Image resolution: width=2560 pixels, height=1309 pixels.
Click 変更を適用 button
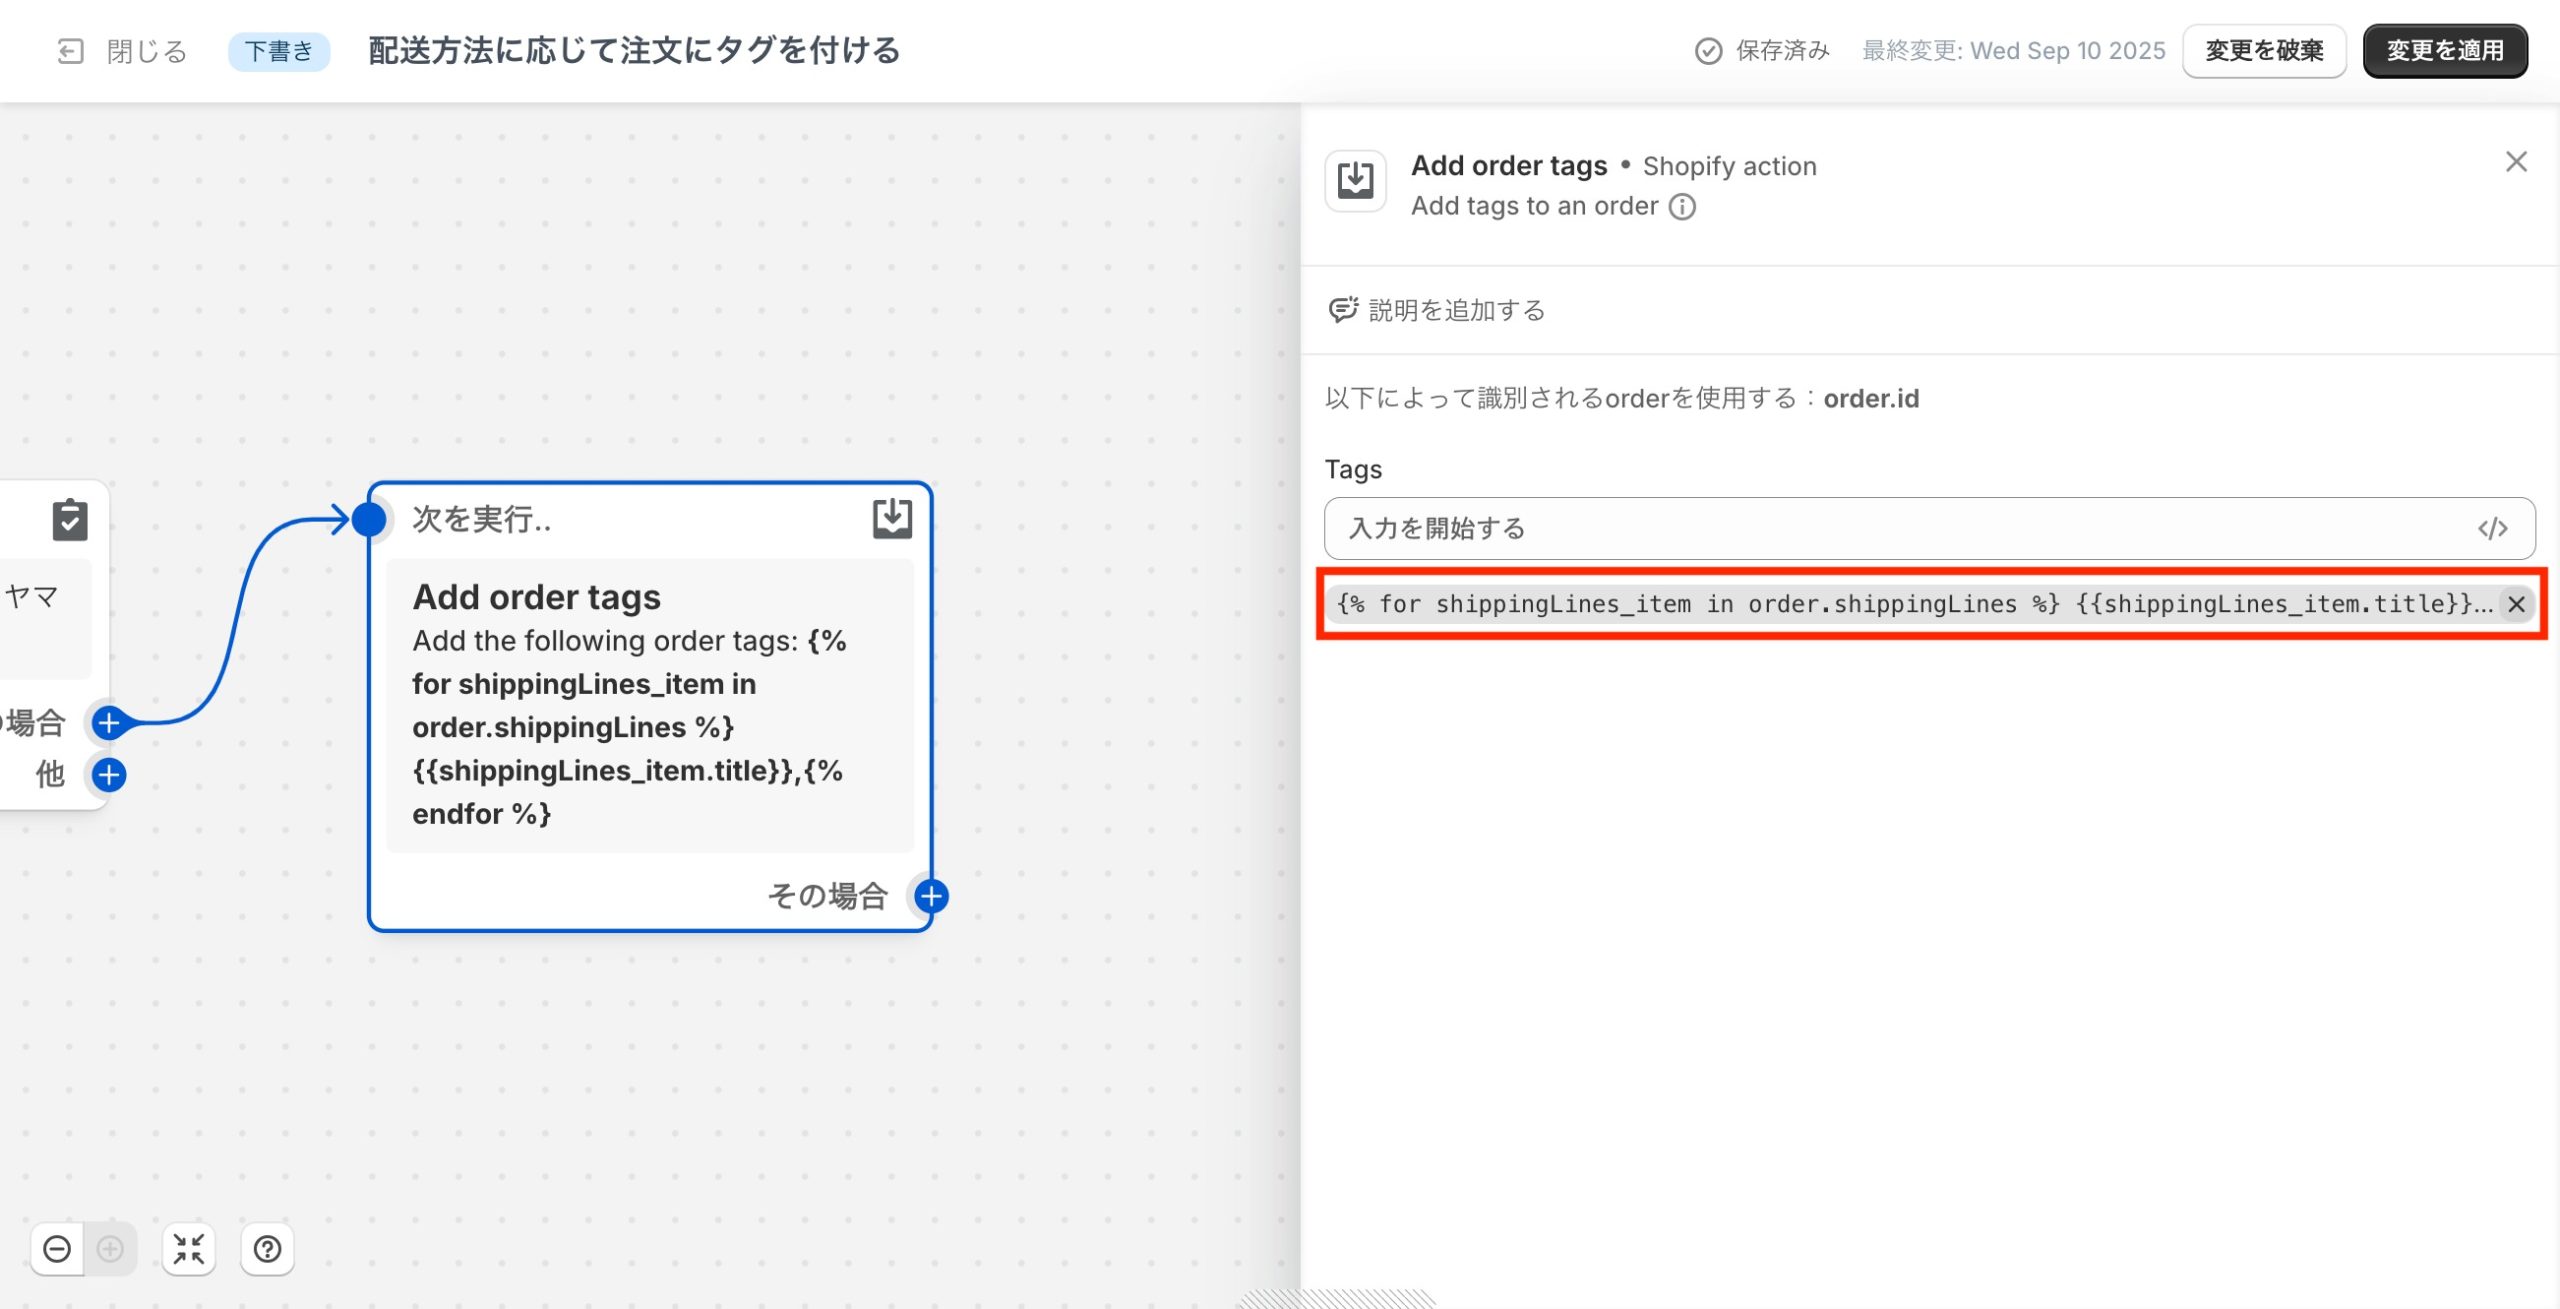pyautogui.click(x=2444, y=51)
